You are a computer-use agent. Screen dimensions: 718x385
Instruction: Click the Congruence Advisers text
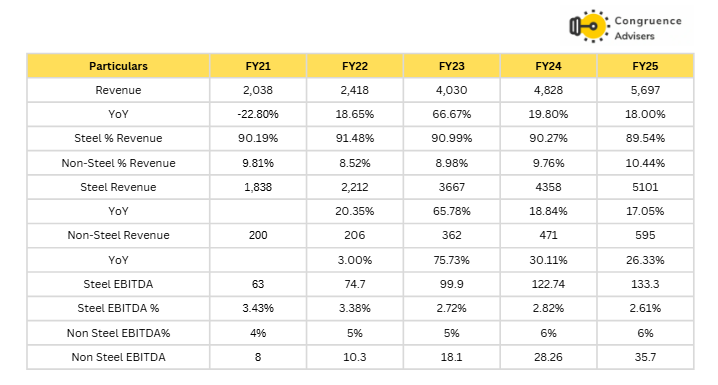(648, 28)
